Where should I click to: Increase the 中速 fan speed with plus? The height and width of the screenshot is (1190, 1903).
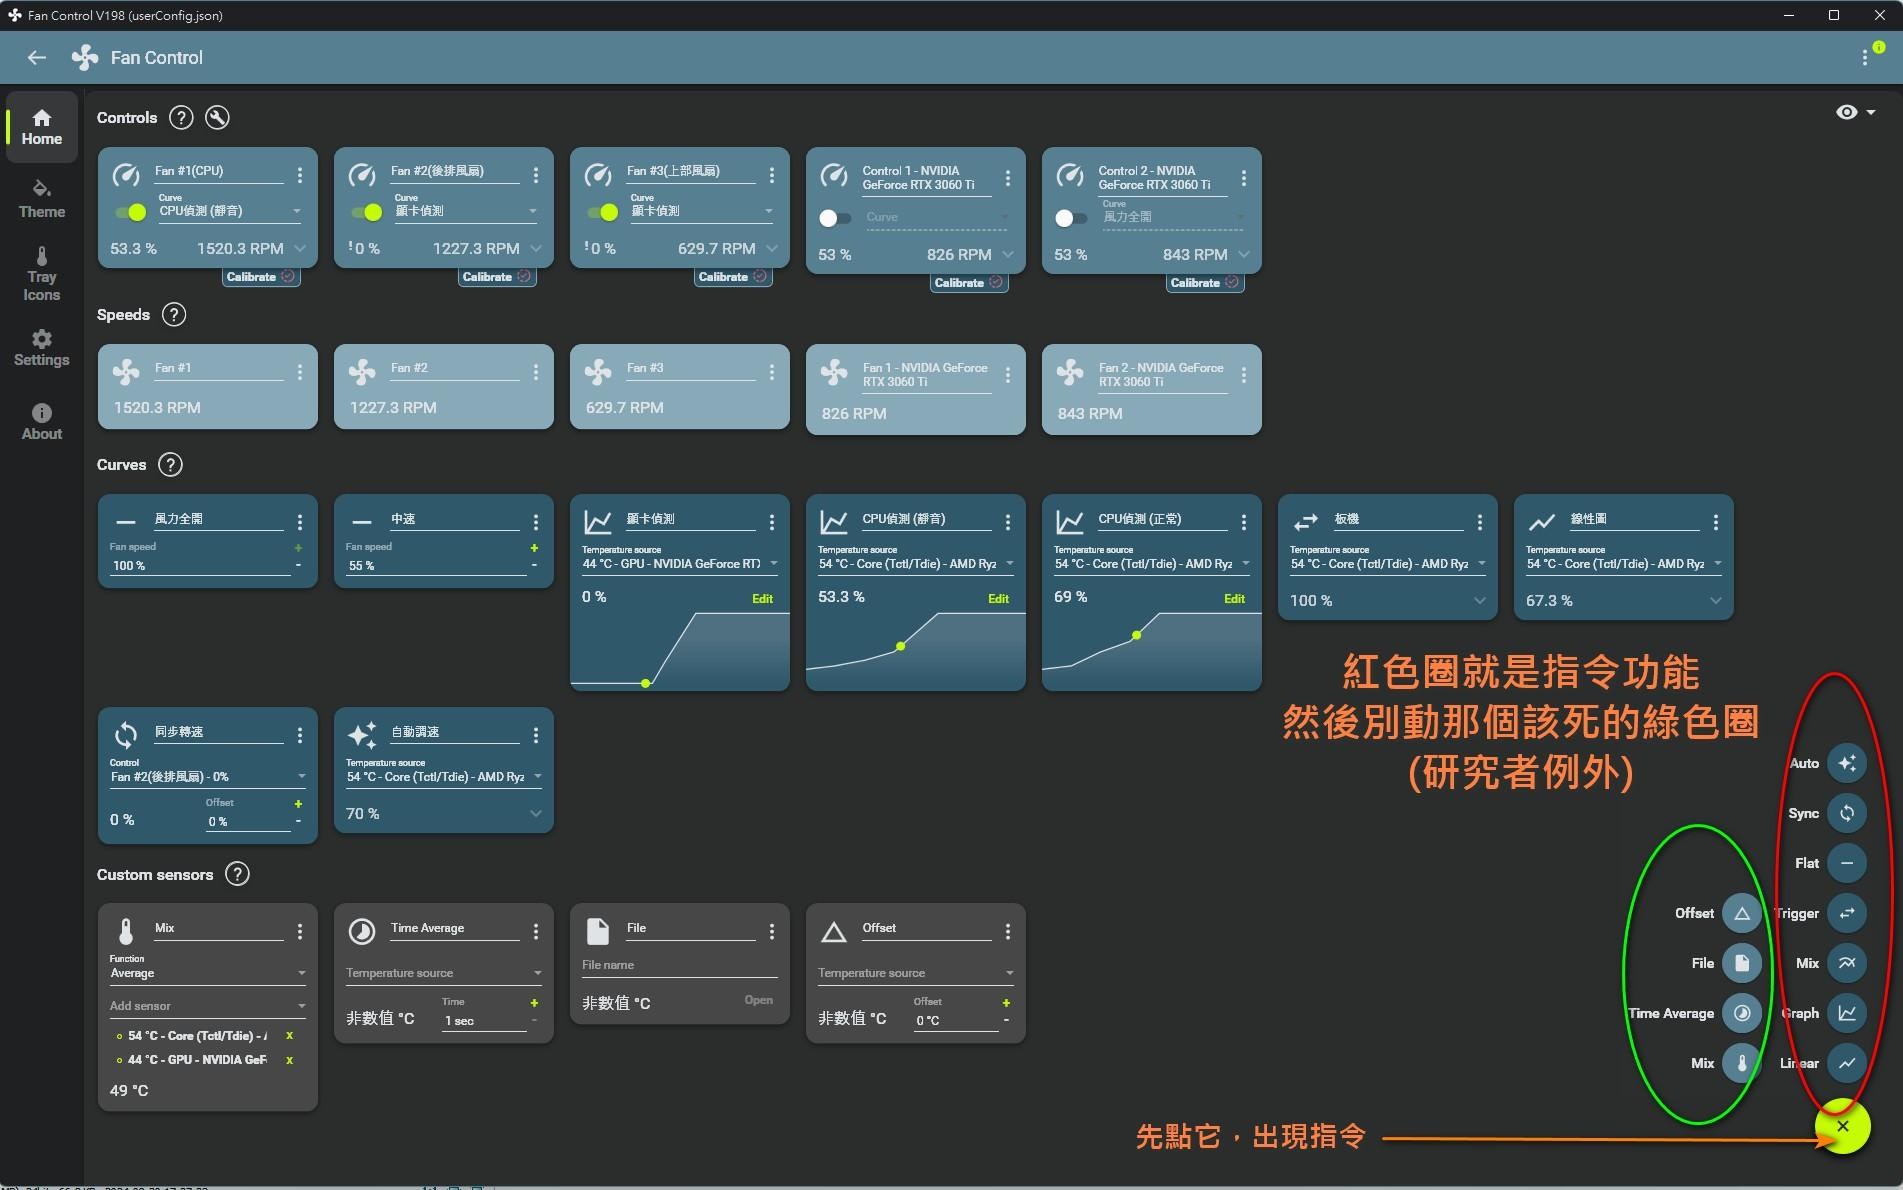pyautogui.click(x=534, y=548)
